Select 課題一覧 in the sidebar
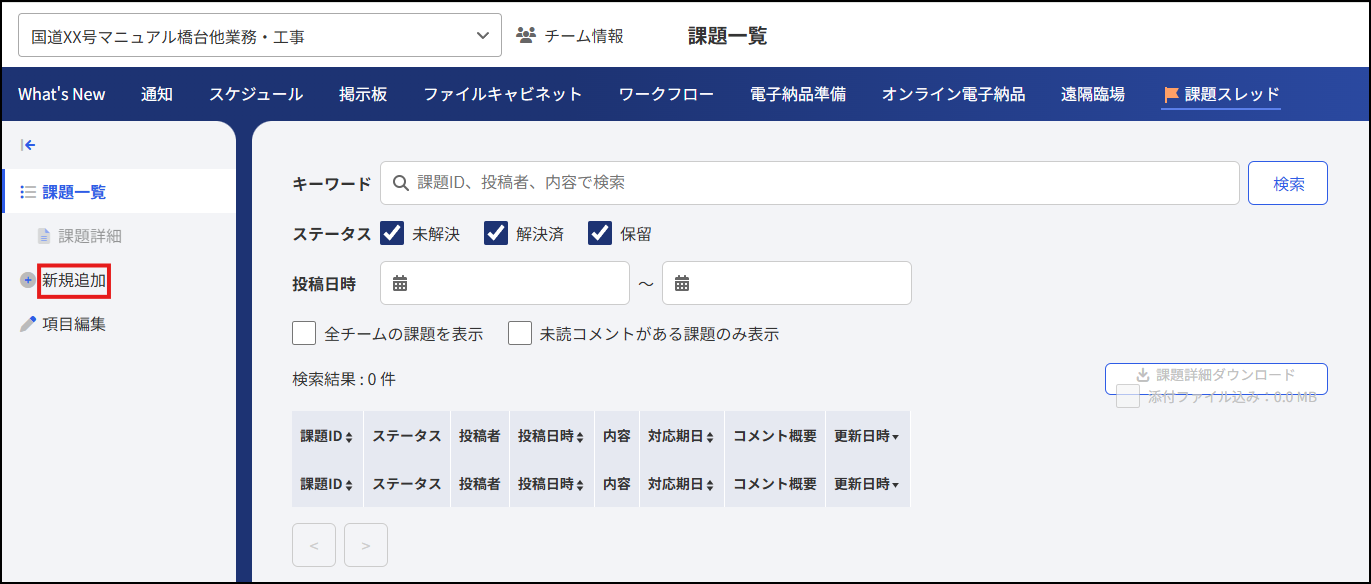 pos(74,192)
